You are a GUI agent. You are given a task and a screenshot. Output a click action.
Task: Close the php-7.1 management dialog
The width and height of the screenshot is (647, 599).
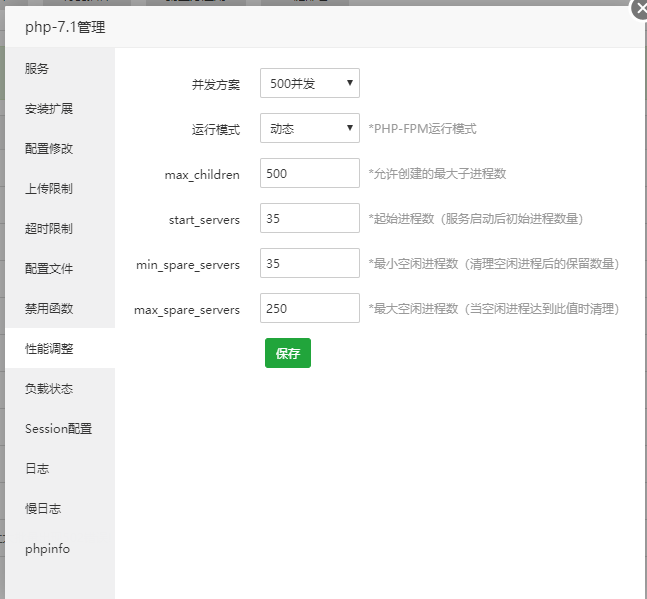click(640, 8)
